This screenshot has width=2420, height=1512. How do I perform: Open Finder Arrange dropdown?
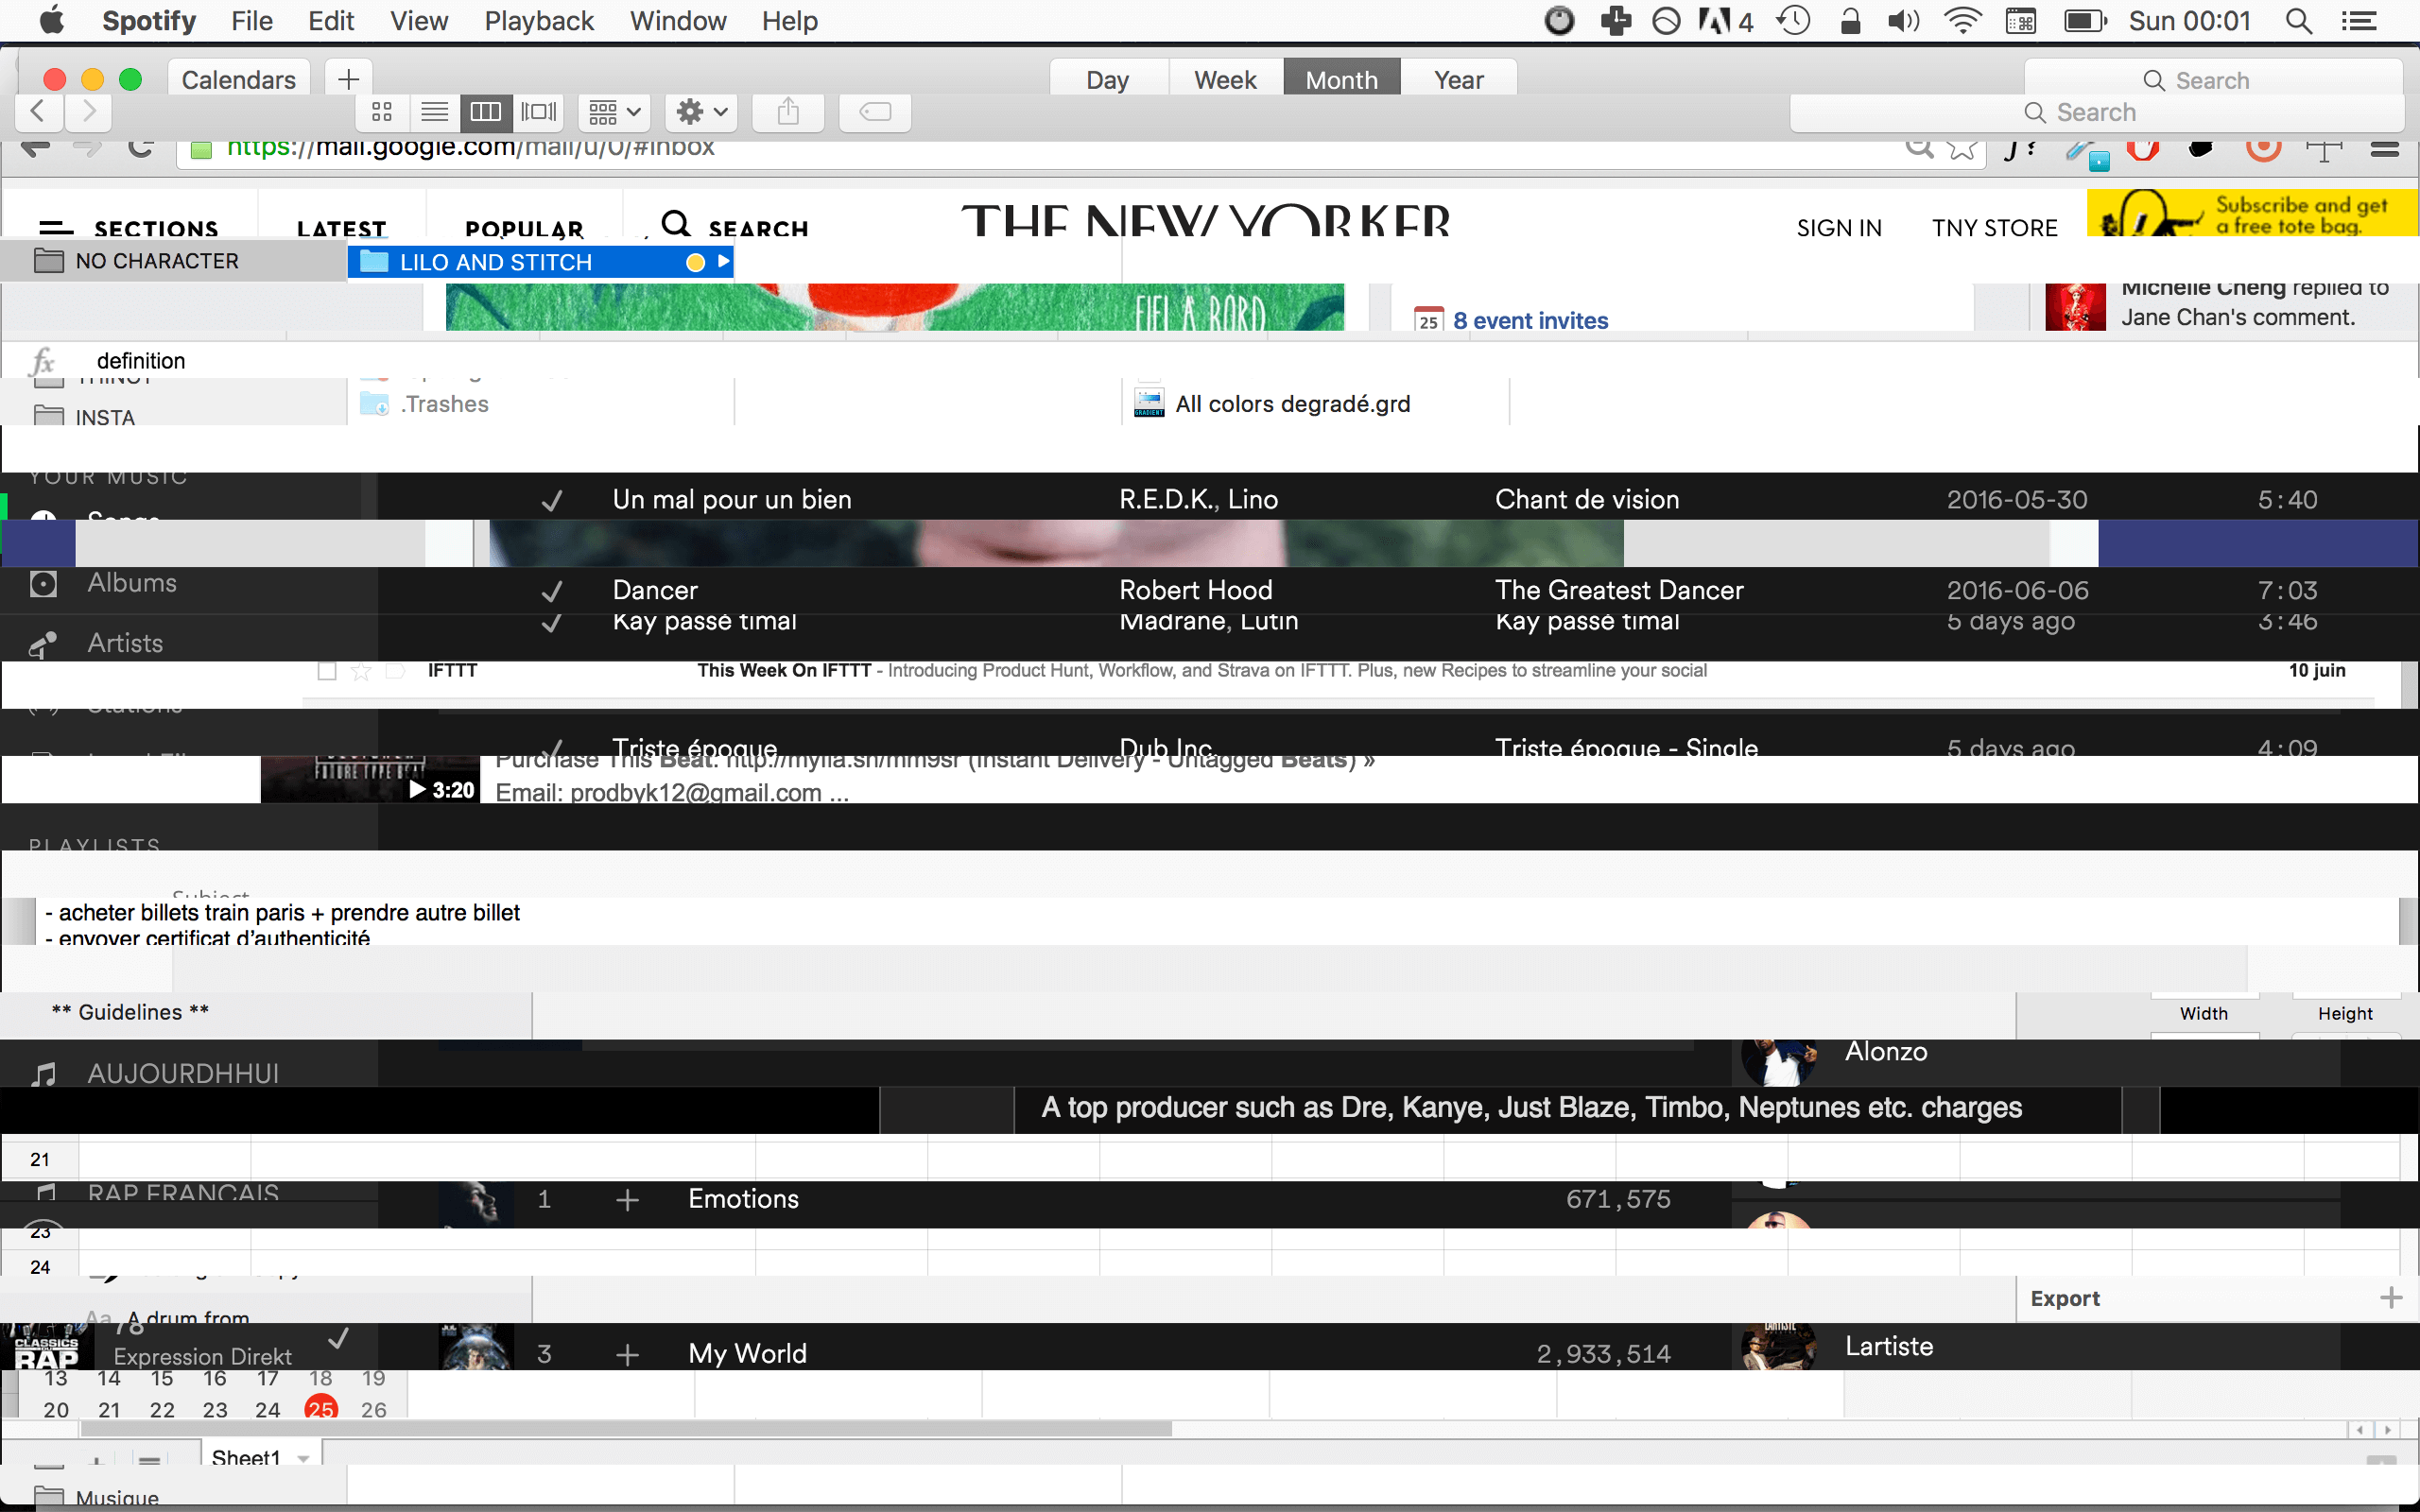[614, 112]
